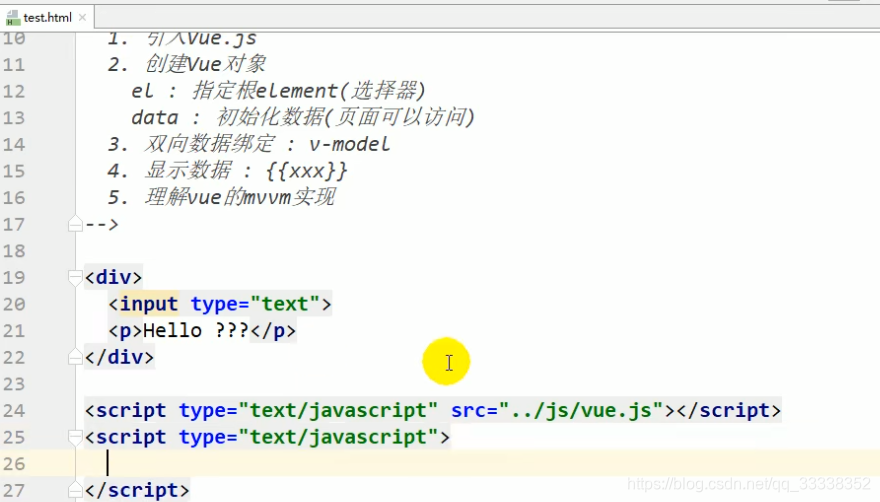This screenshot has width=880, height=502.
Task: Toggle the closing script fold marker at line 27
Action: coord(75,490)
